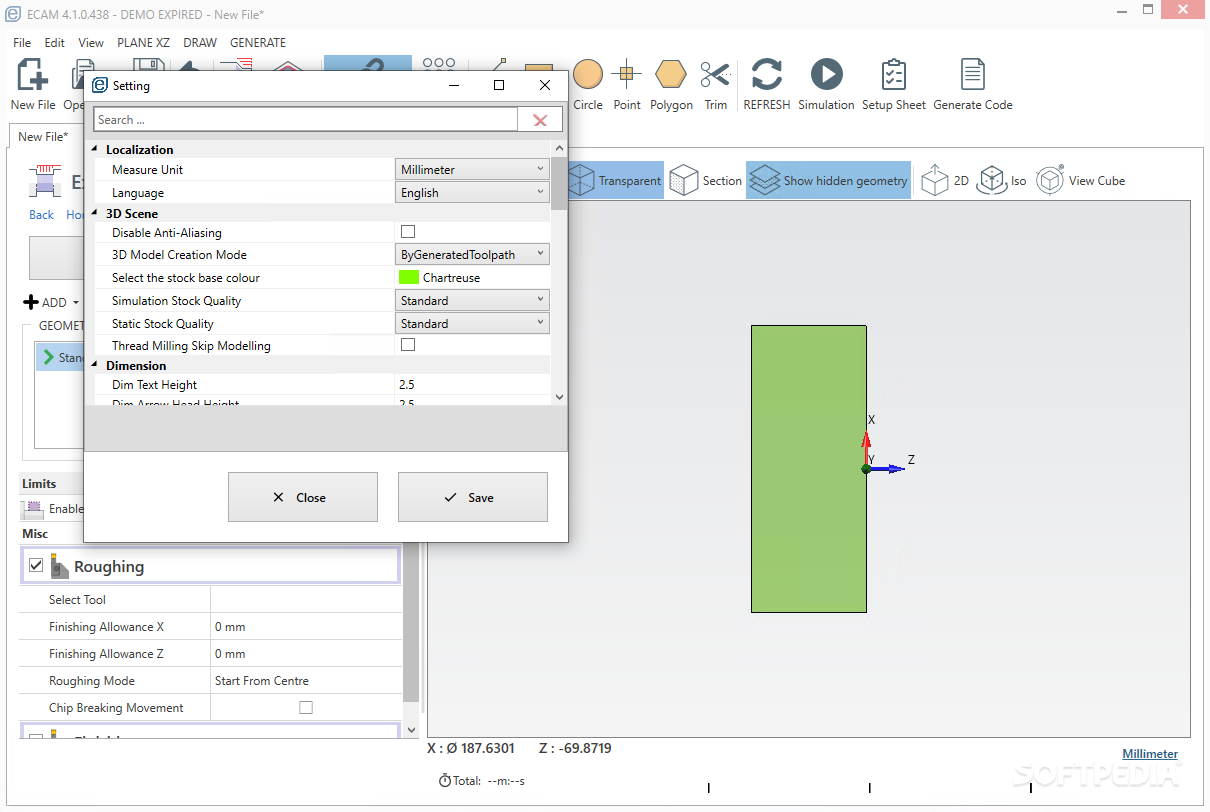This screenshot has width=1210, height=812.
Task: Click the Millimeter unit link
Action: point(1150,754)
